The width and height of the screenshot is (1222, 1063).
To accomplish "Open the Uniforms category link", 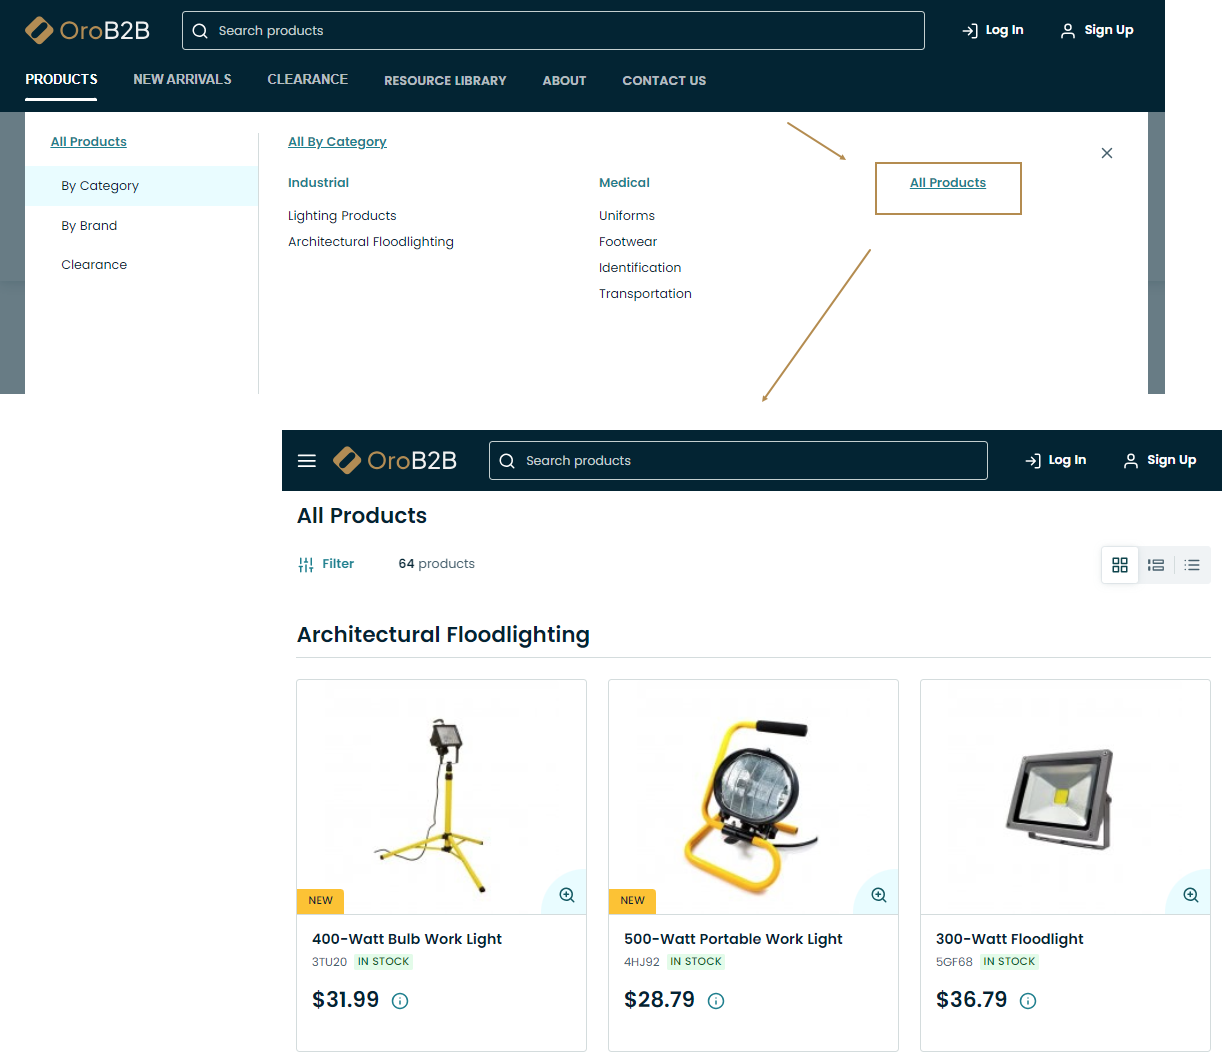I will (627, 216).
